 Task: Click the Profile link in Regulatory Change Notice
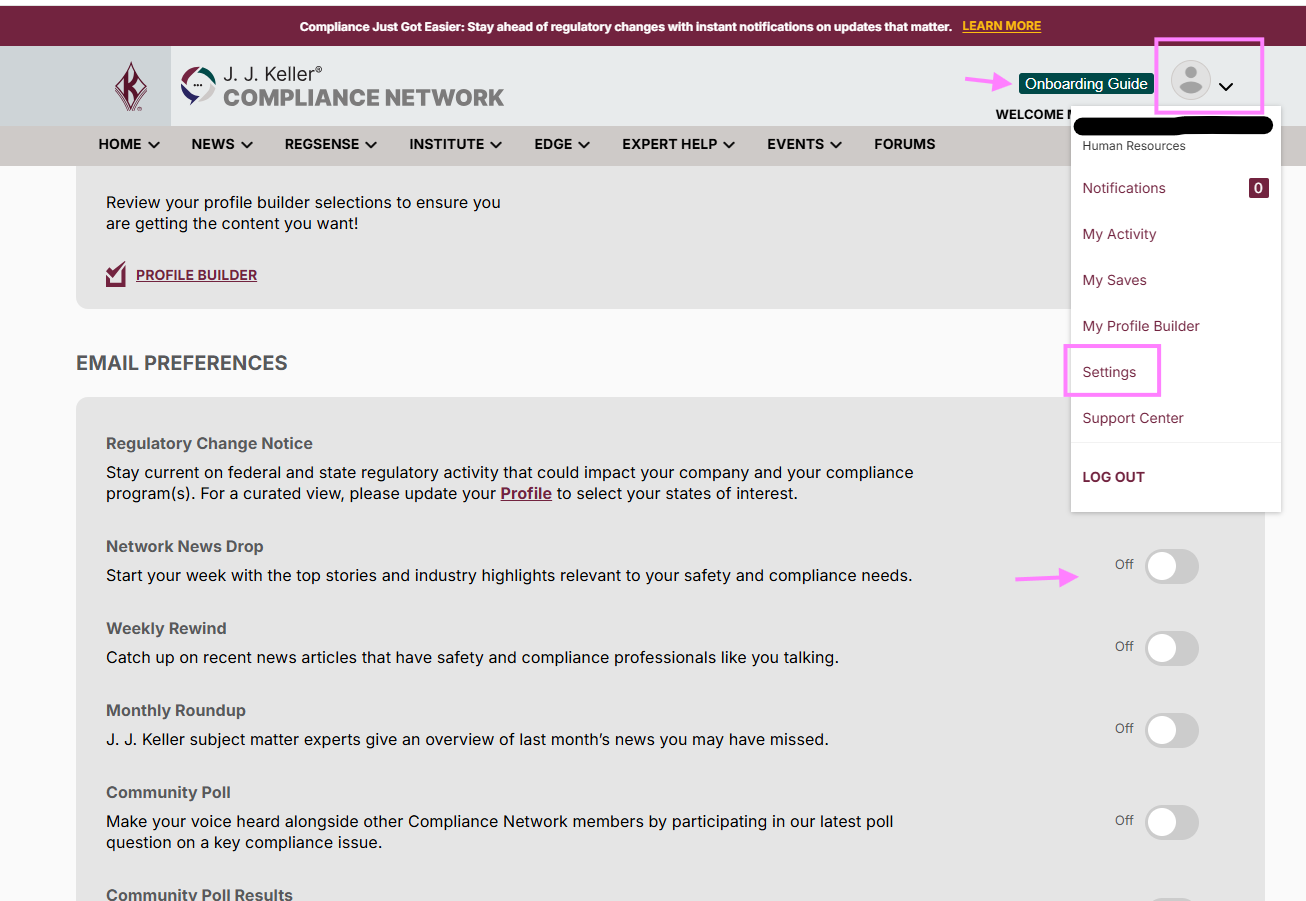point(526,493)
